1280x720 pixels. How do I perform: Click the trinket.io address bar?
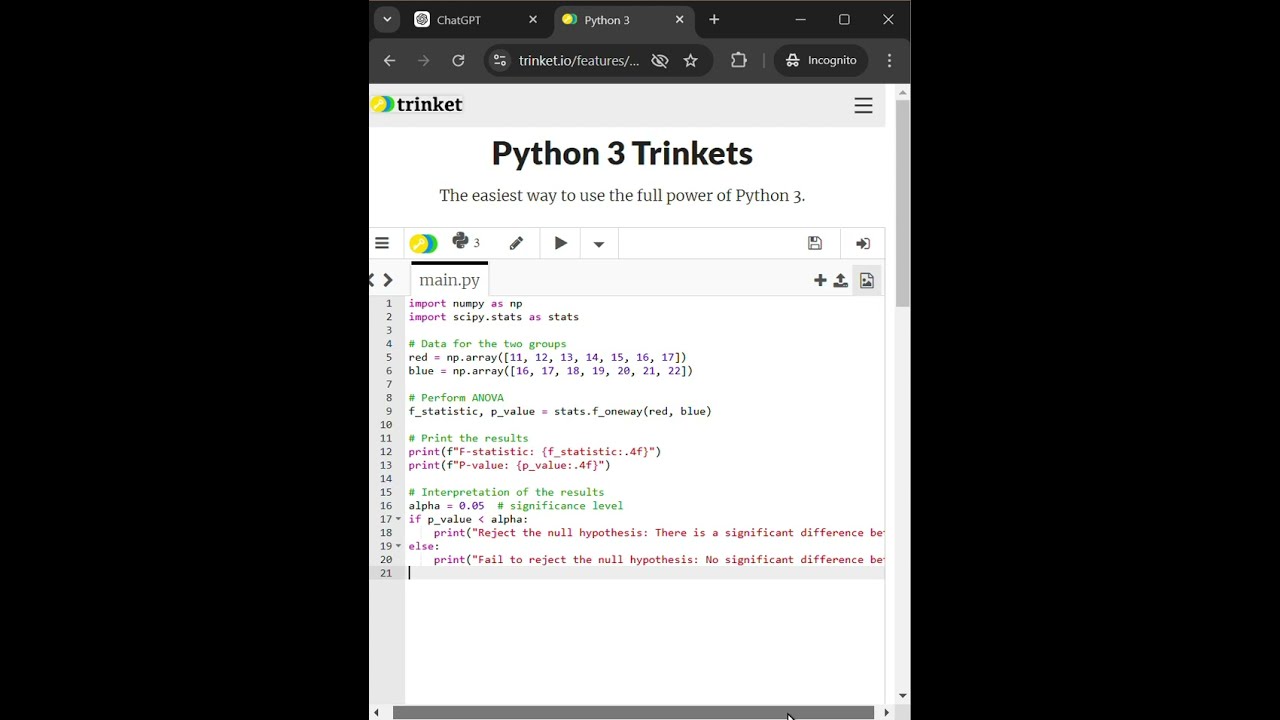point(579,61)
